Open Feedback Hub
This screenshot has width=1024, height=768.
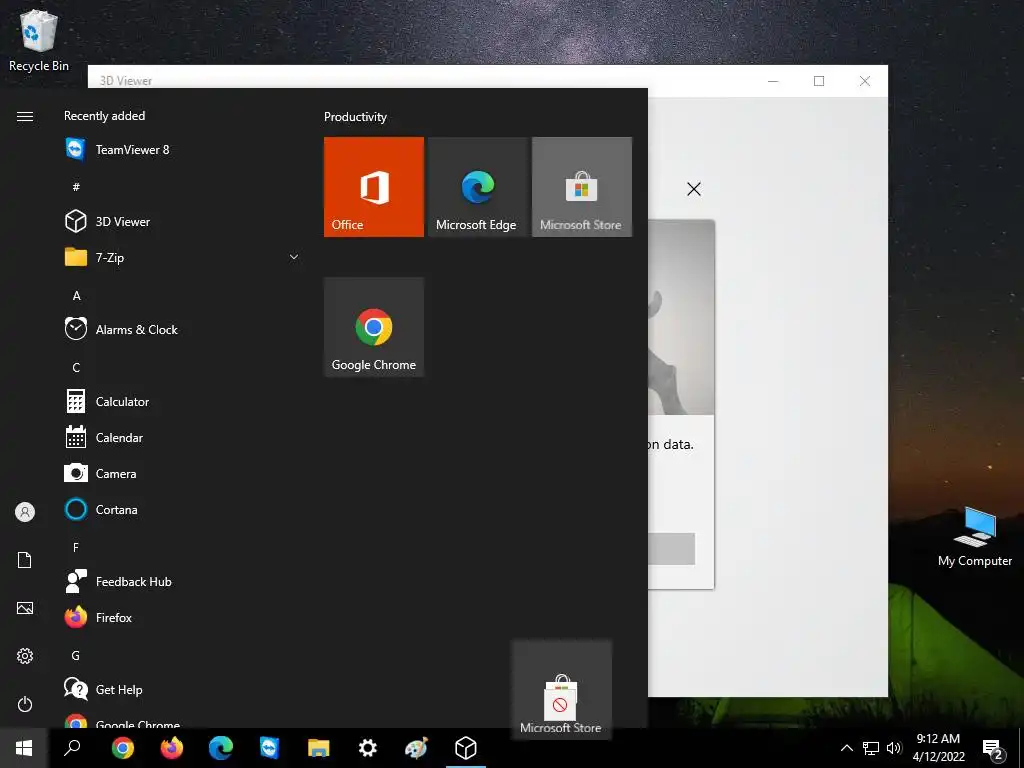point(180,581)
